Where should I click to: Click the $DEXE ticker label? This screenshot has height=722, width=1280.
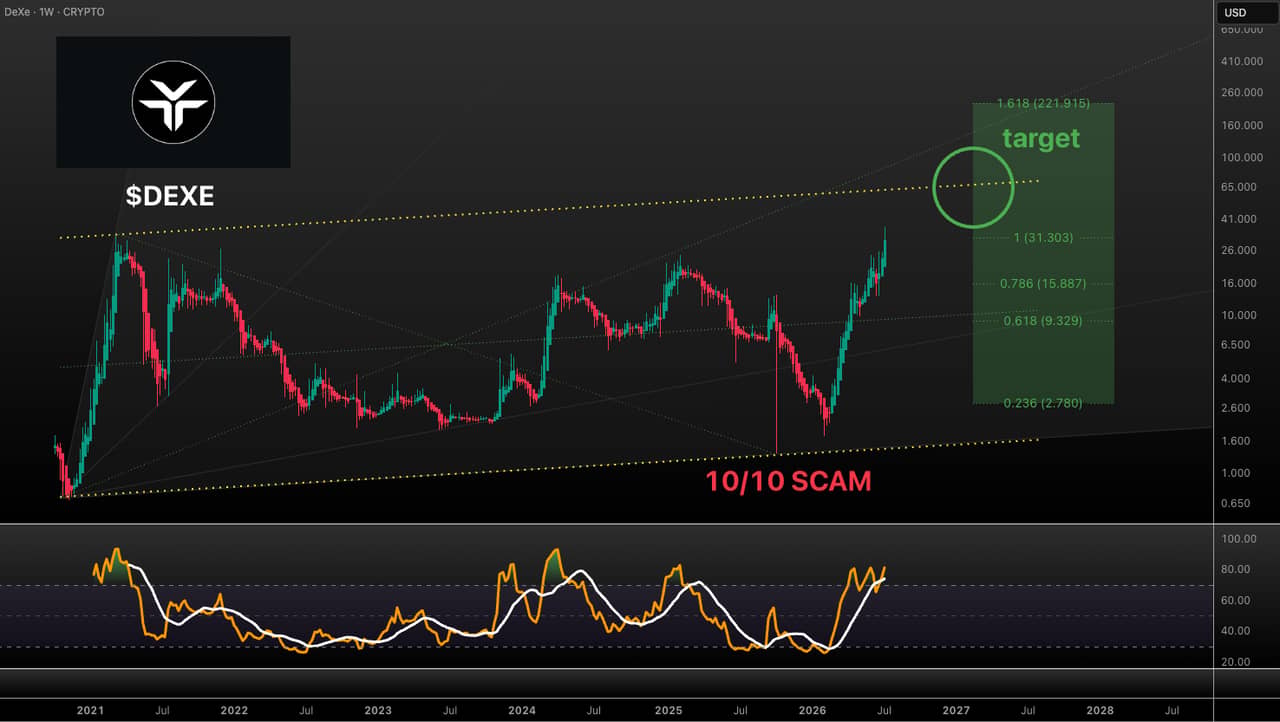tap(170, 196)
